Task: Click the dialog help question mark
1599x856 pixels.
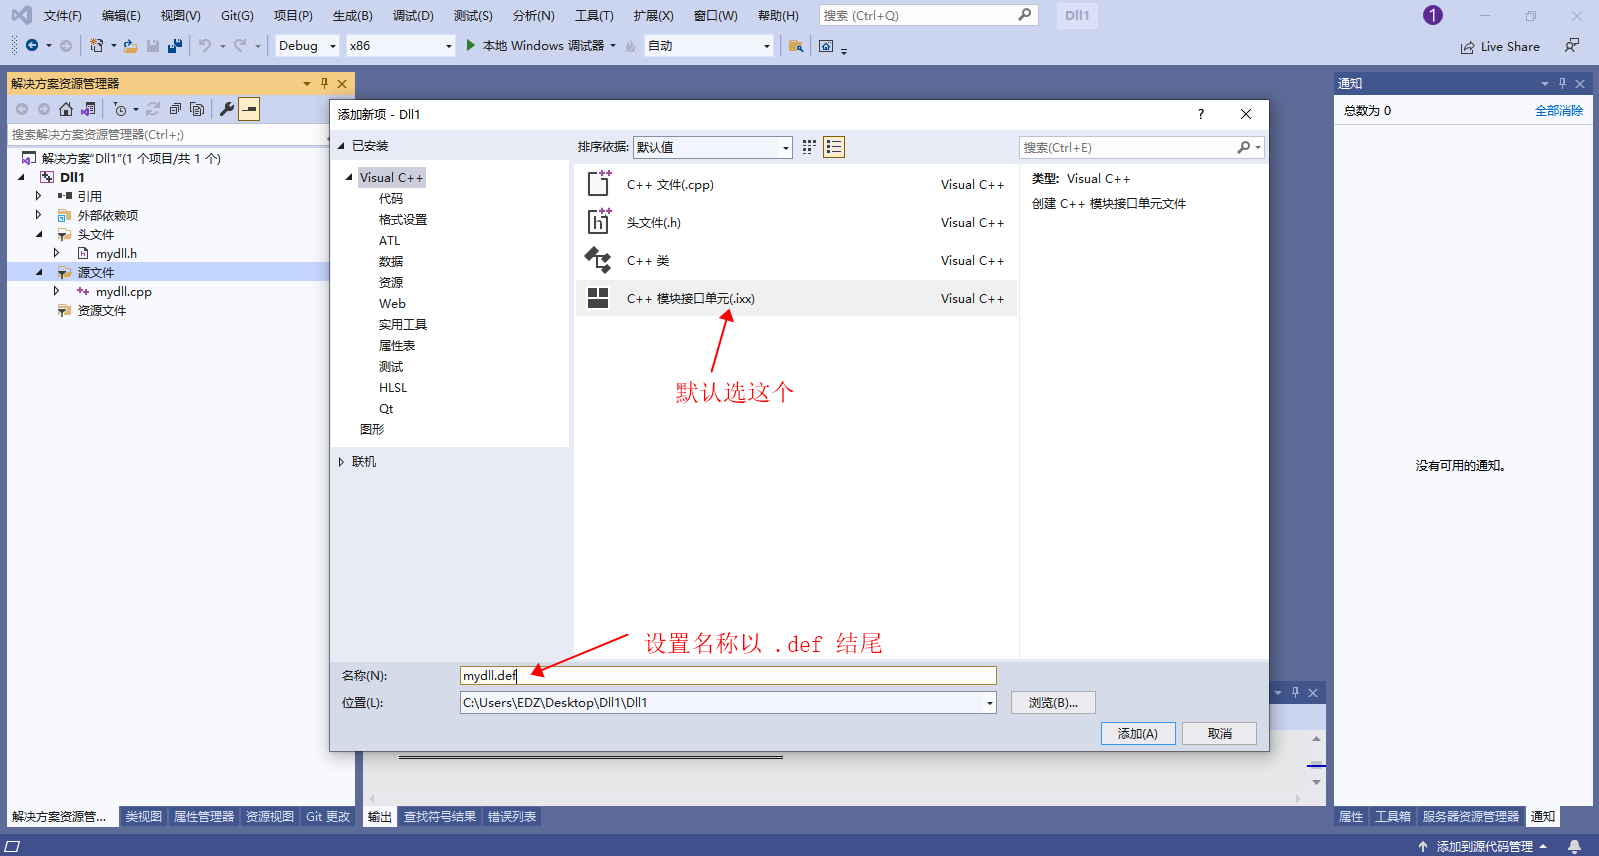Action: [1201, 114]
